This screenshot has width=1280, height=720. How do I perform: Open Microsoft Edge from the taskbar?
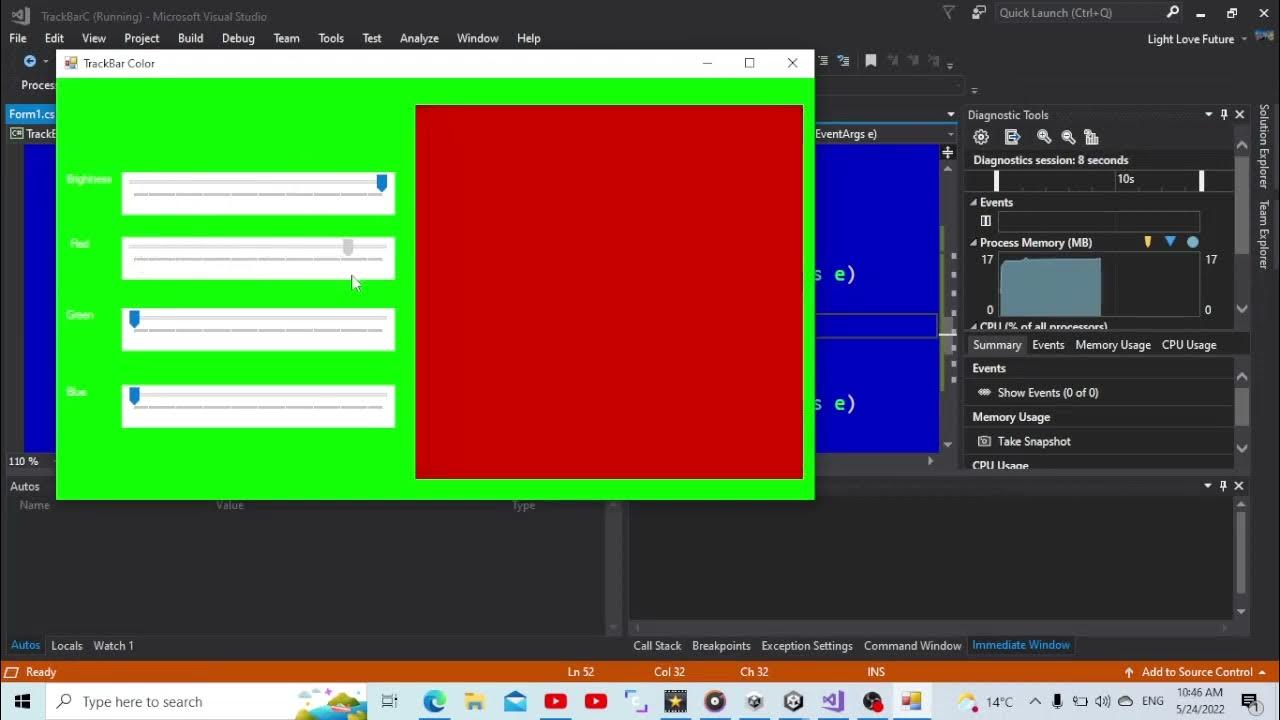click(434, 701)
